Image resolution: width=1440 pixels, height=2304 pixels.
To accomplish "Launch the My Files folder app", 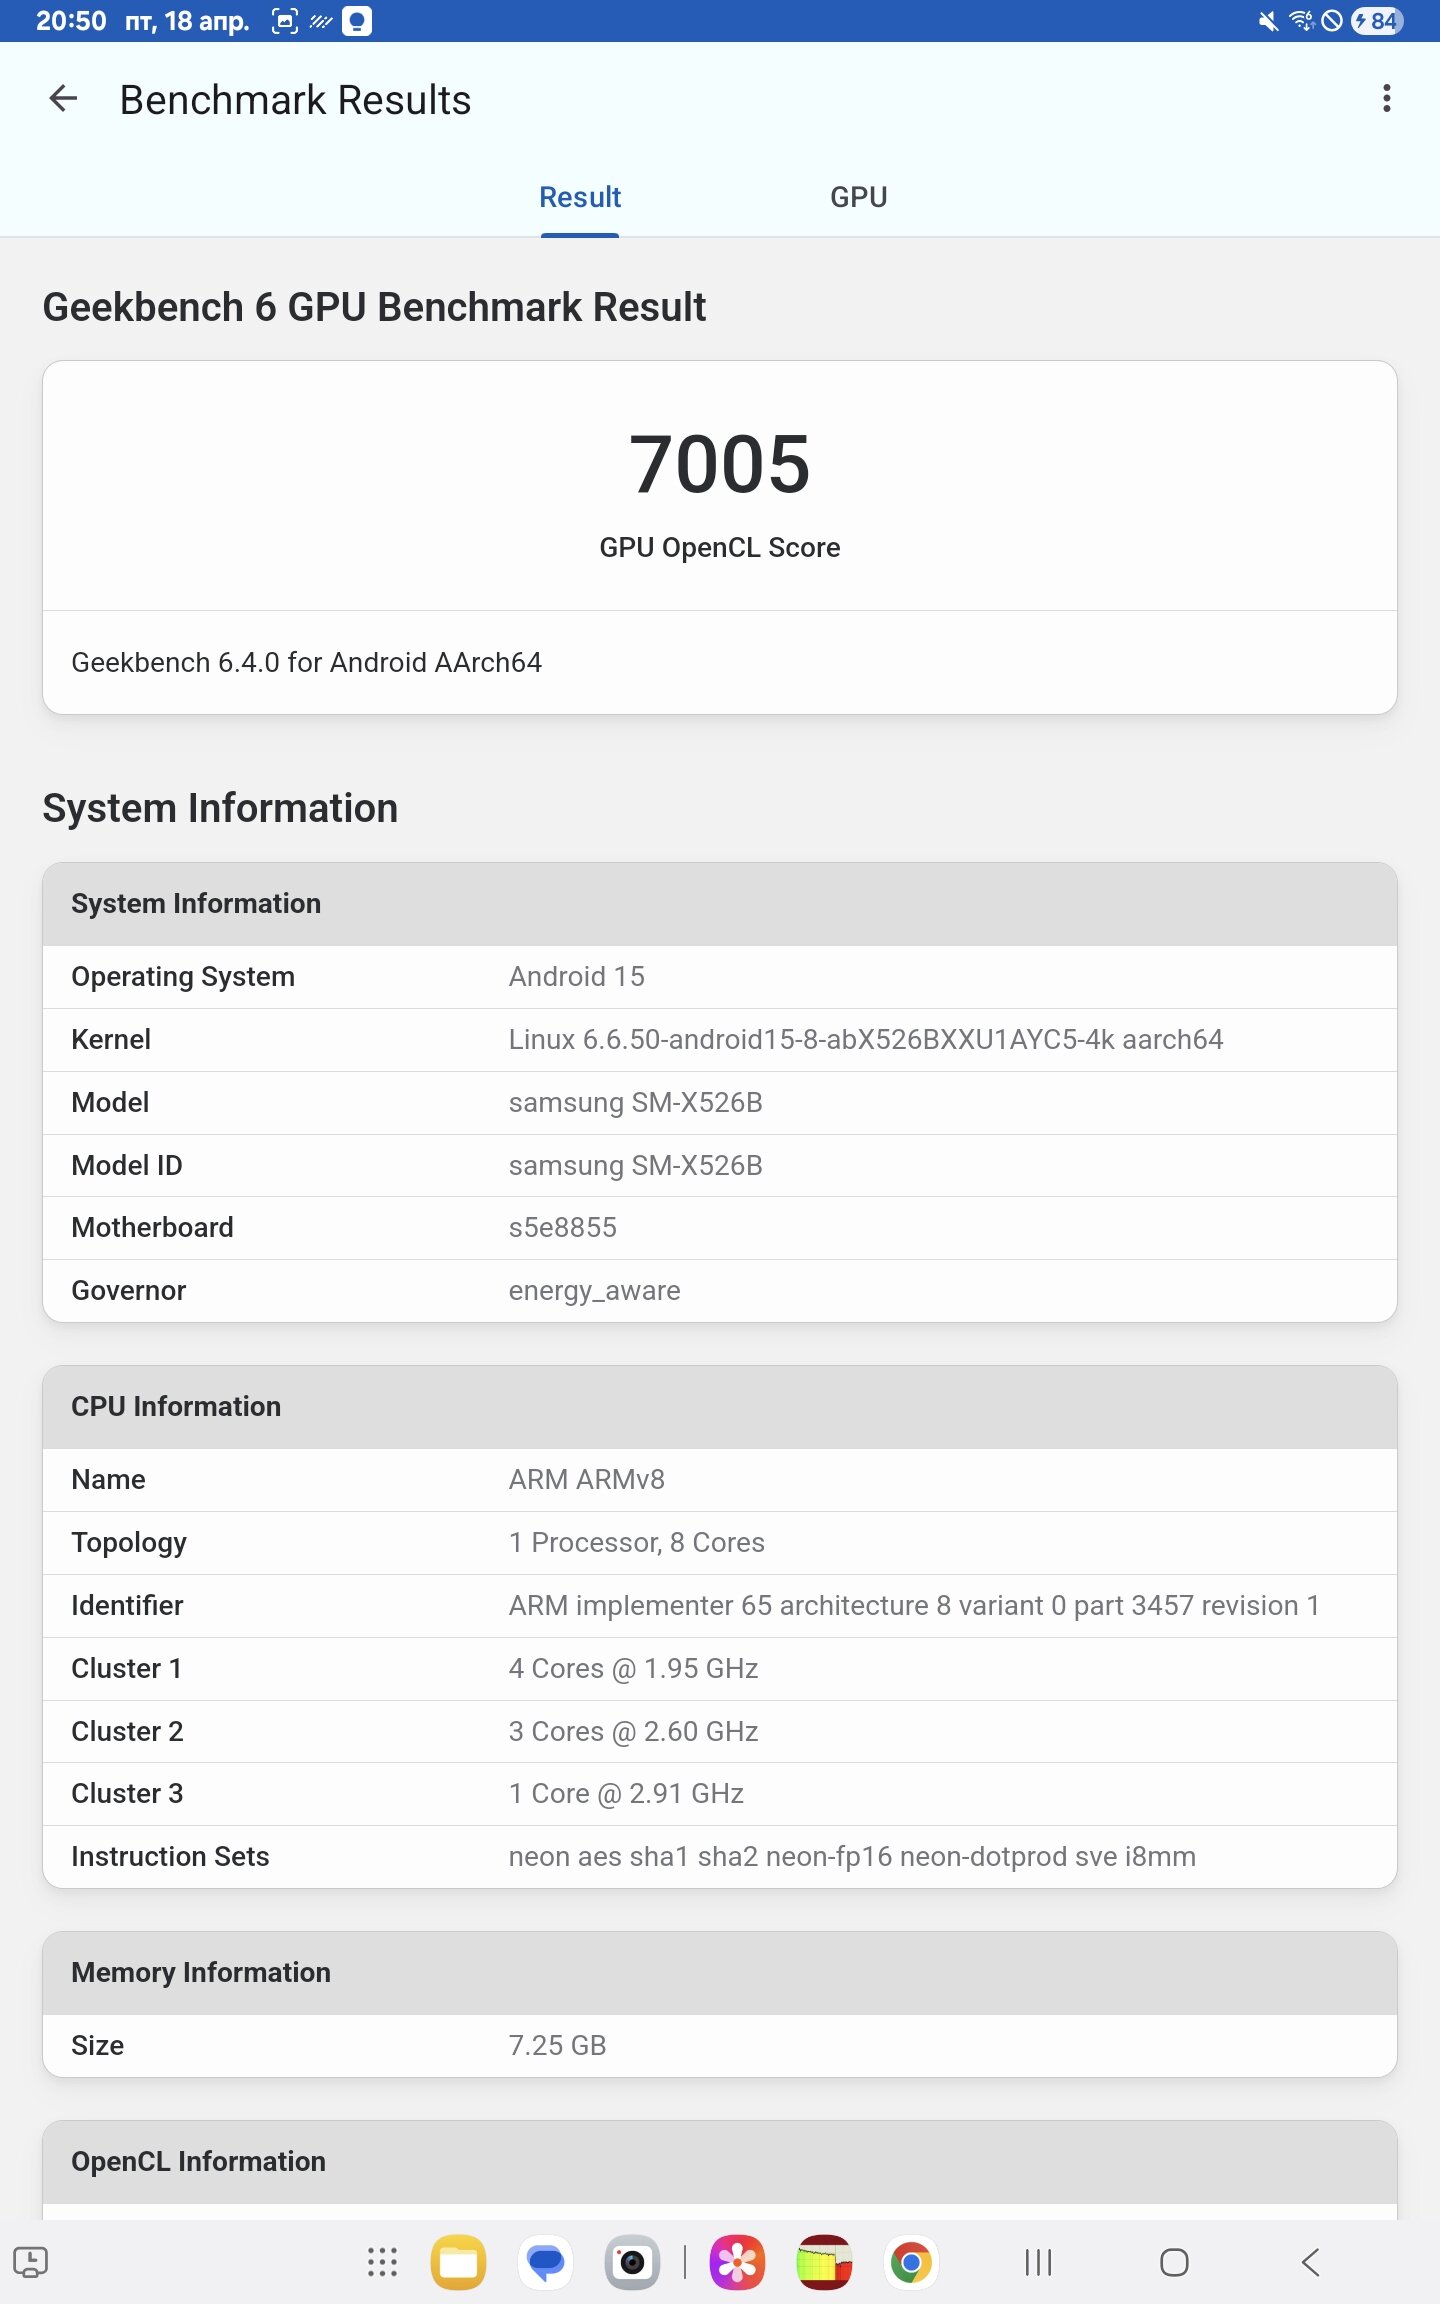I will [459, 2262].
